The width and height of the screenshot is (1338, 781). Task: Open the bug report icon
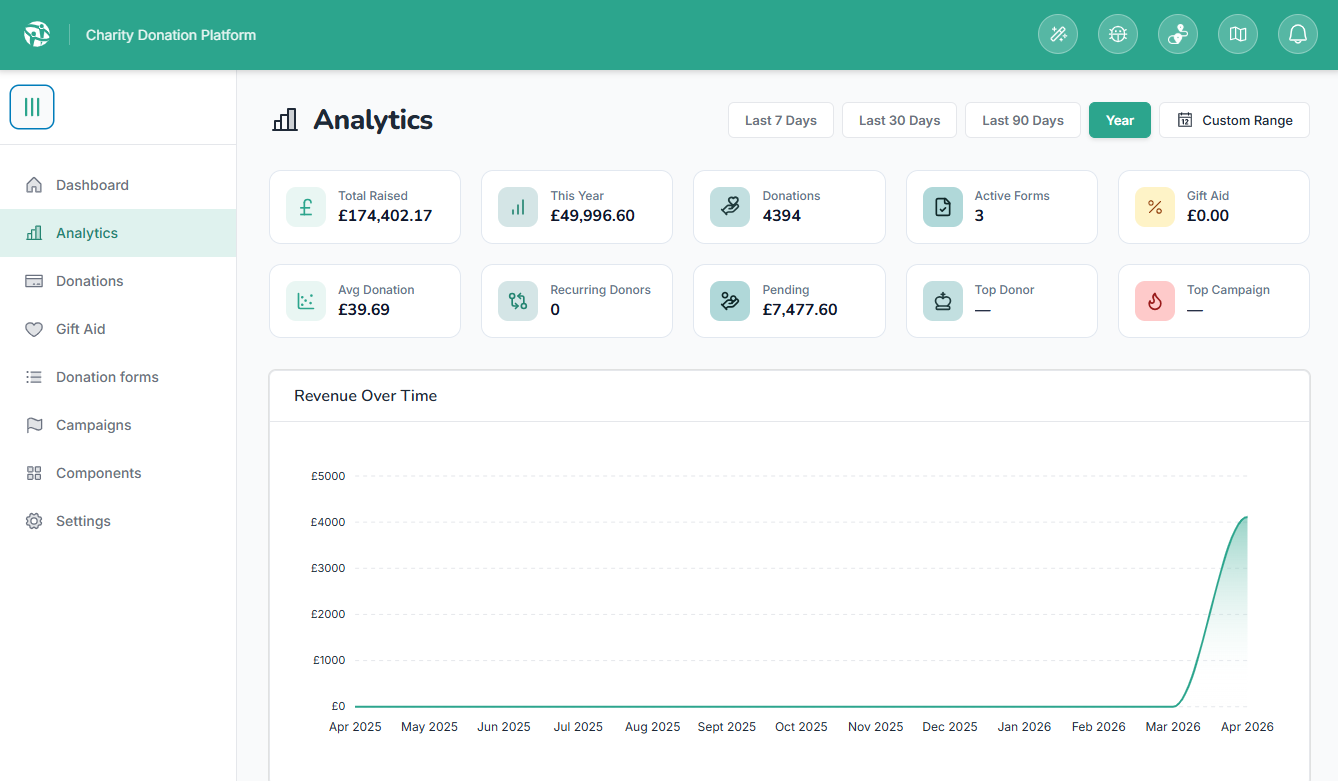point(1118,35)
